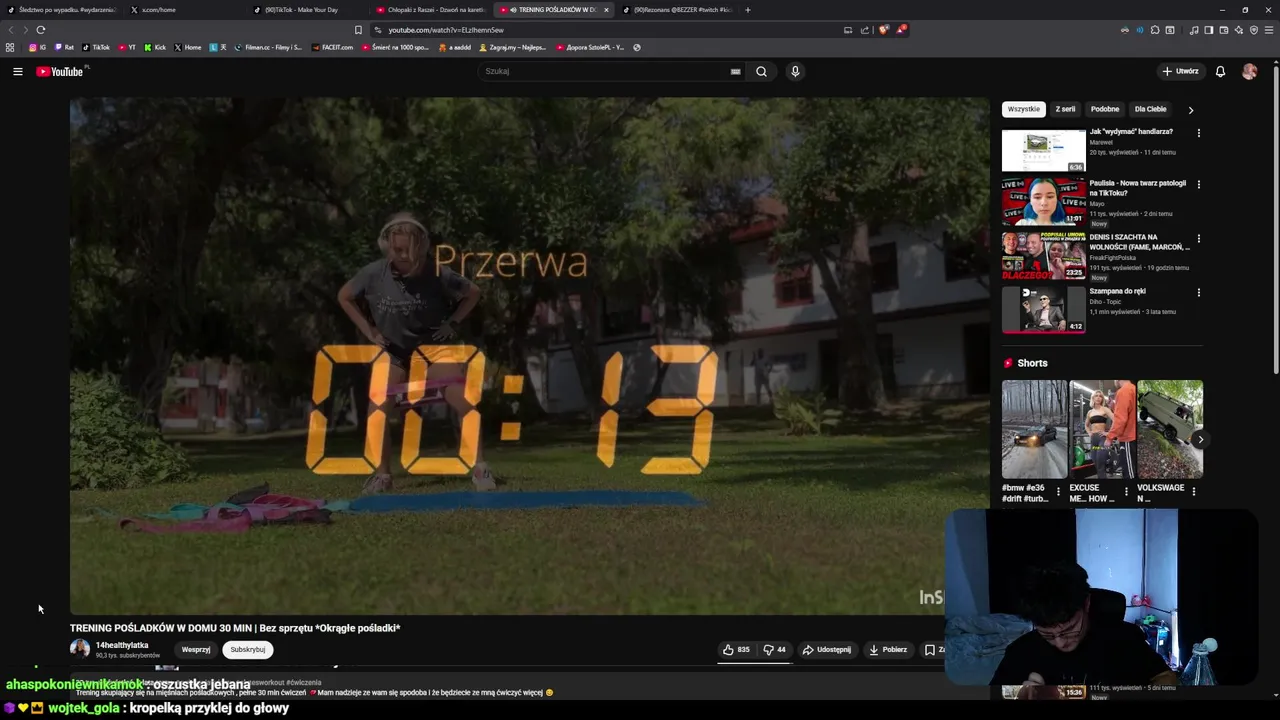Open the browser main menu
The height and width of the screenshot is (720, 1280).
pyautogui.click(x=1269, y=30)
